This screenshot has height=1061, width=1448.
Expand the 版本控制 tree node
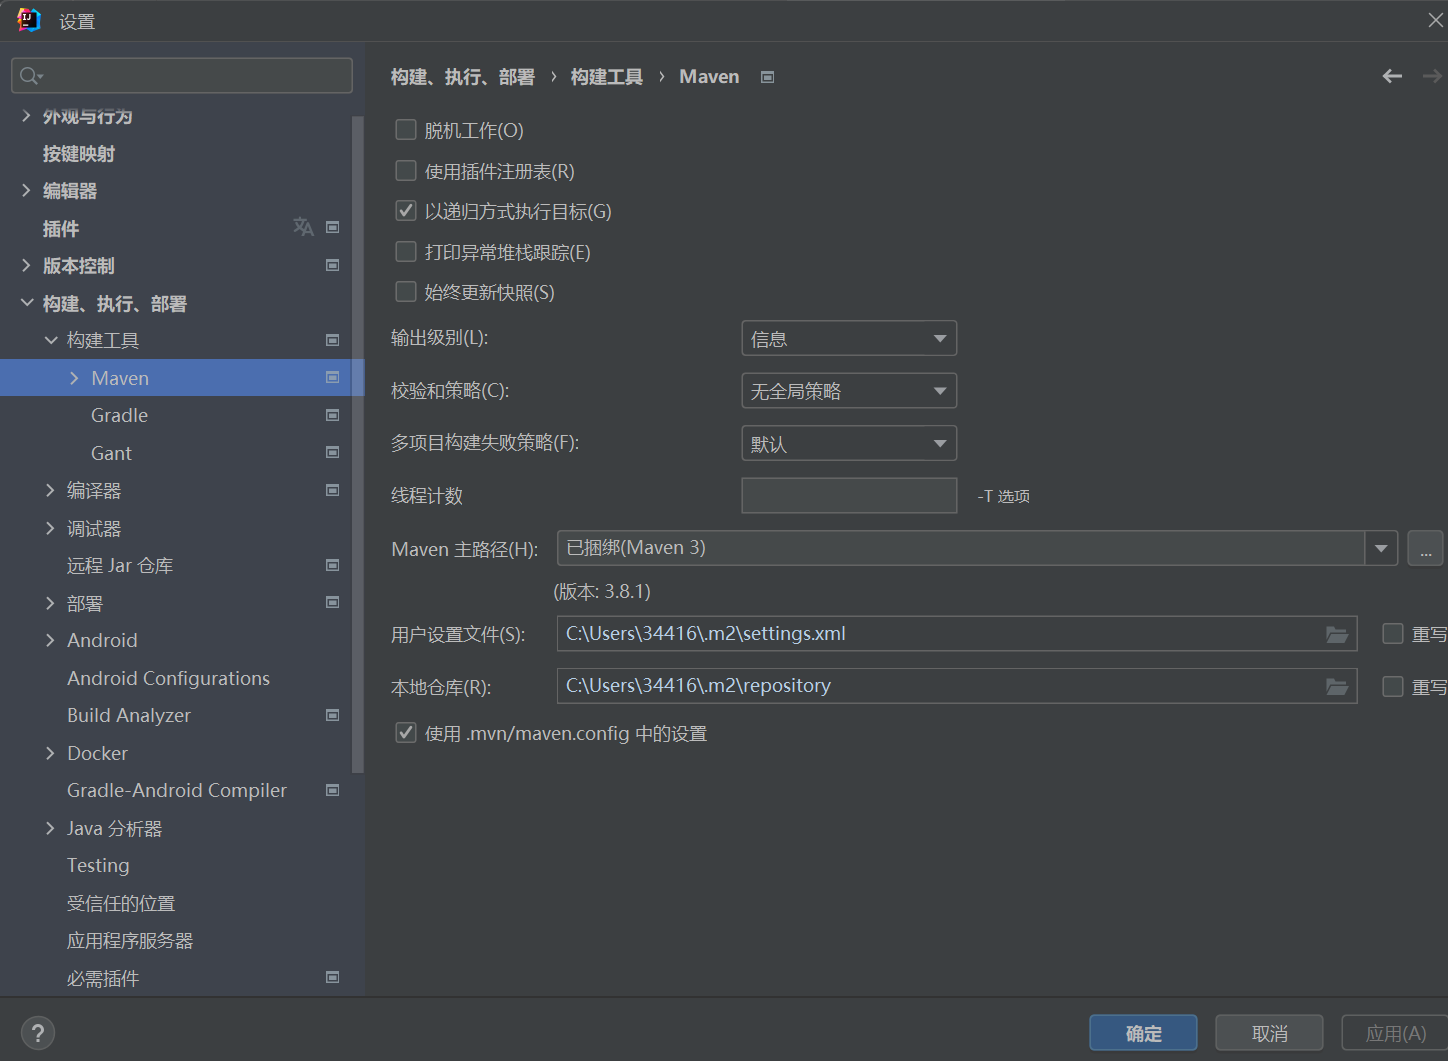(x=26, y=265)
